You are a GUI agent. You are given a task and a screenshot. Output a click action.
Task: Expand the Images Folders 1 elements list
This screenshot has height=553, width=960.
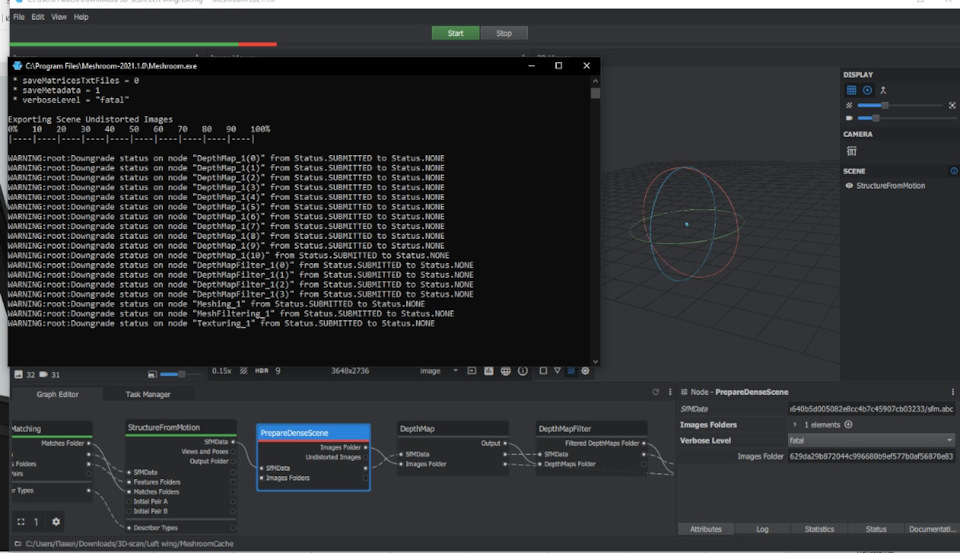tap(795, 424)
